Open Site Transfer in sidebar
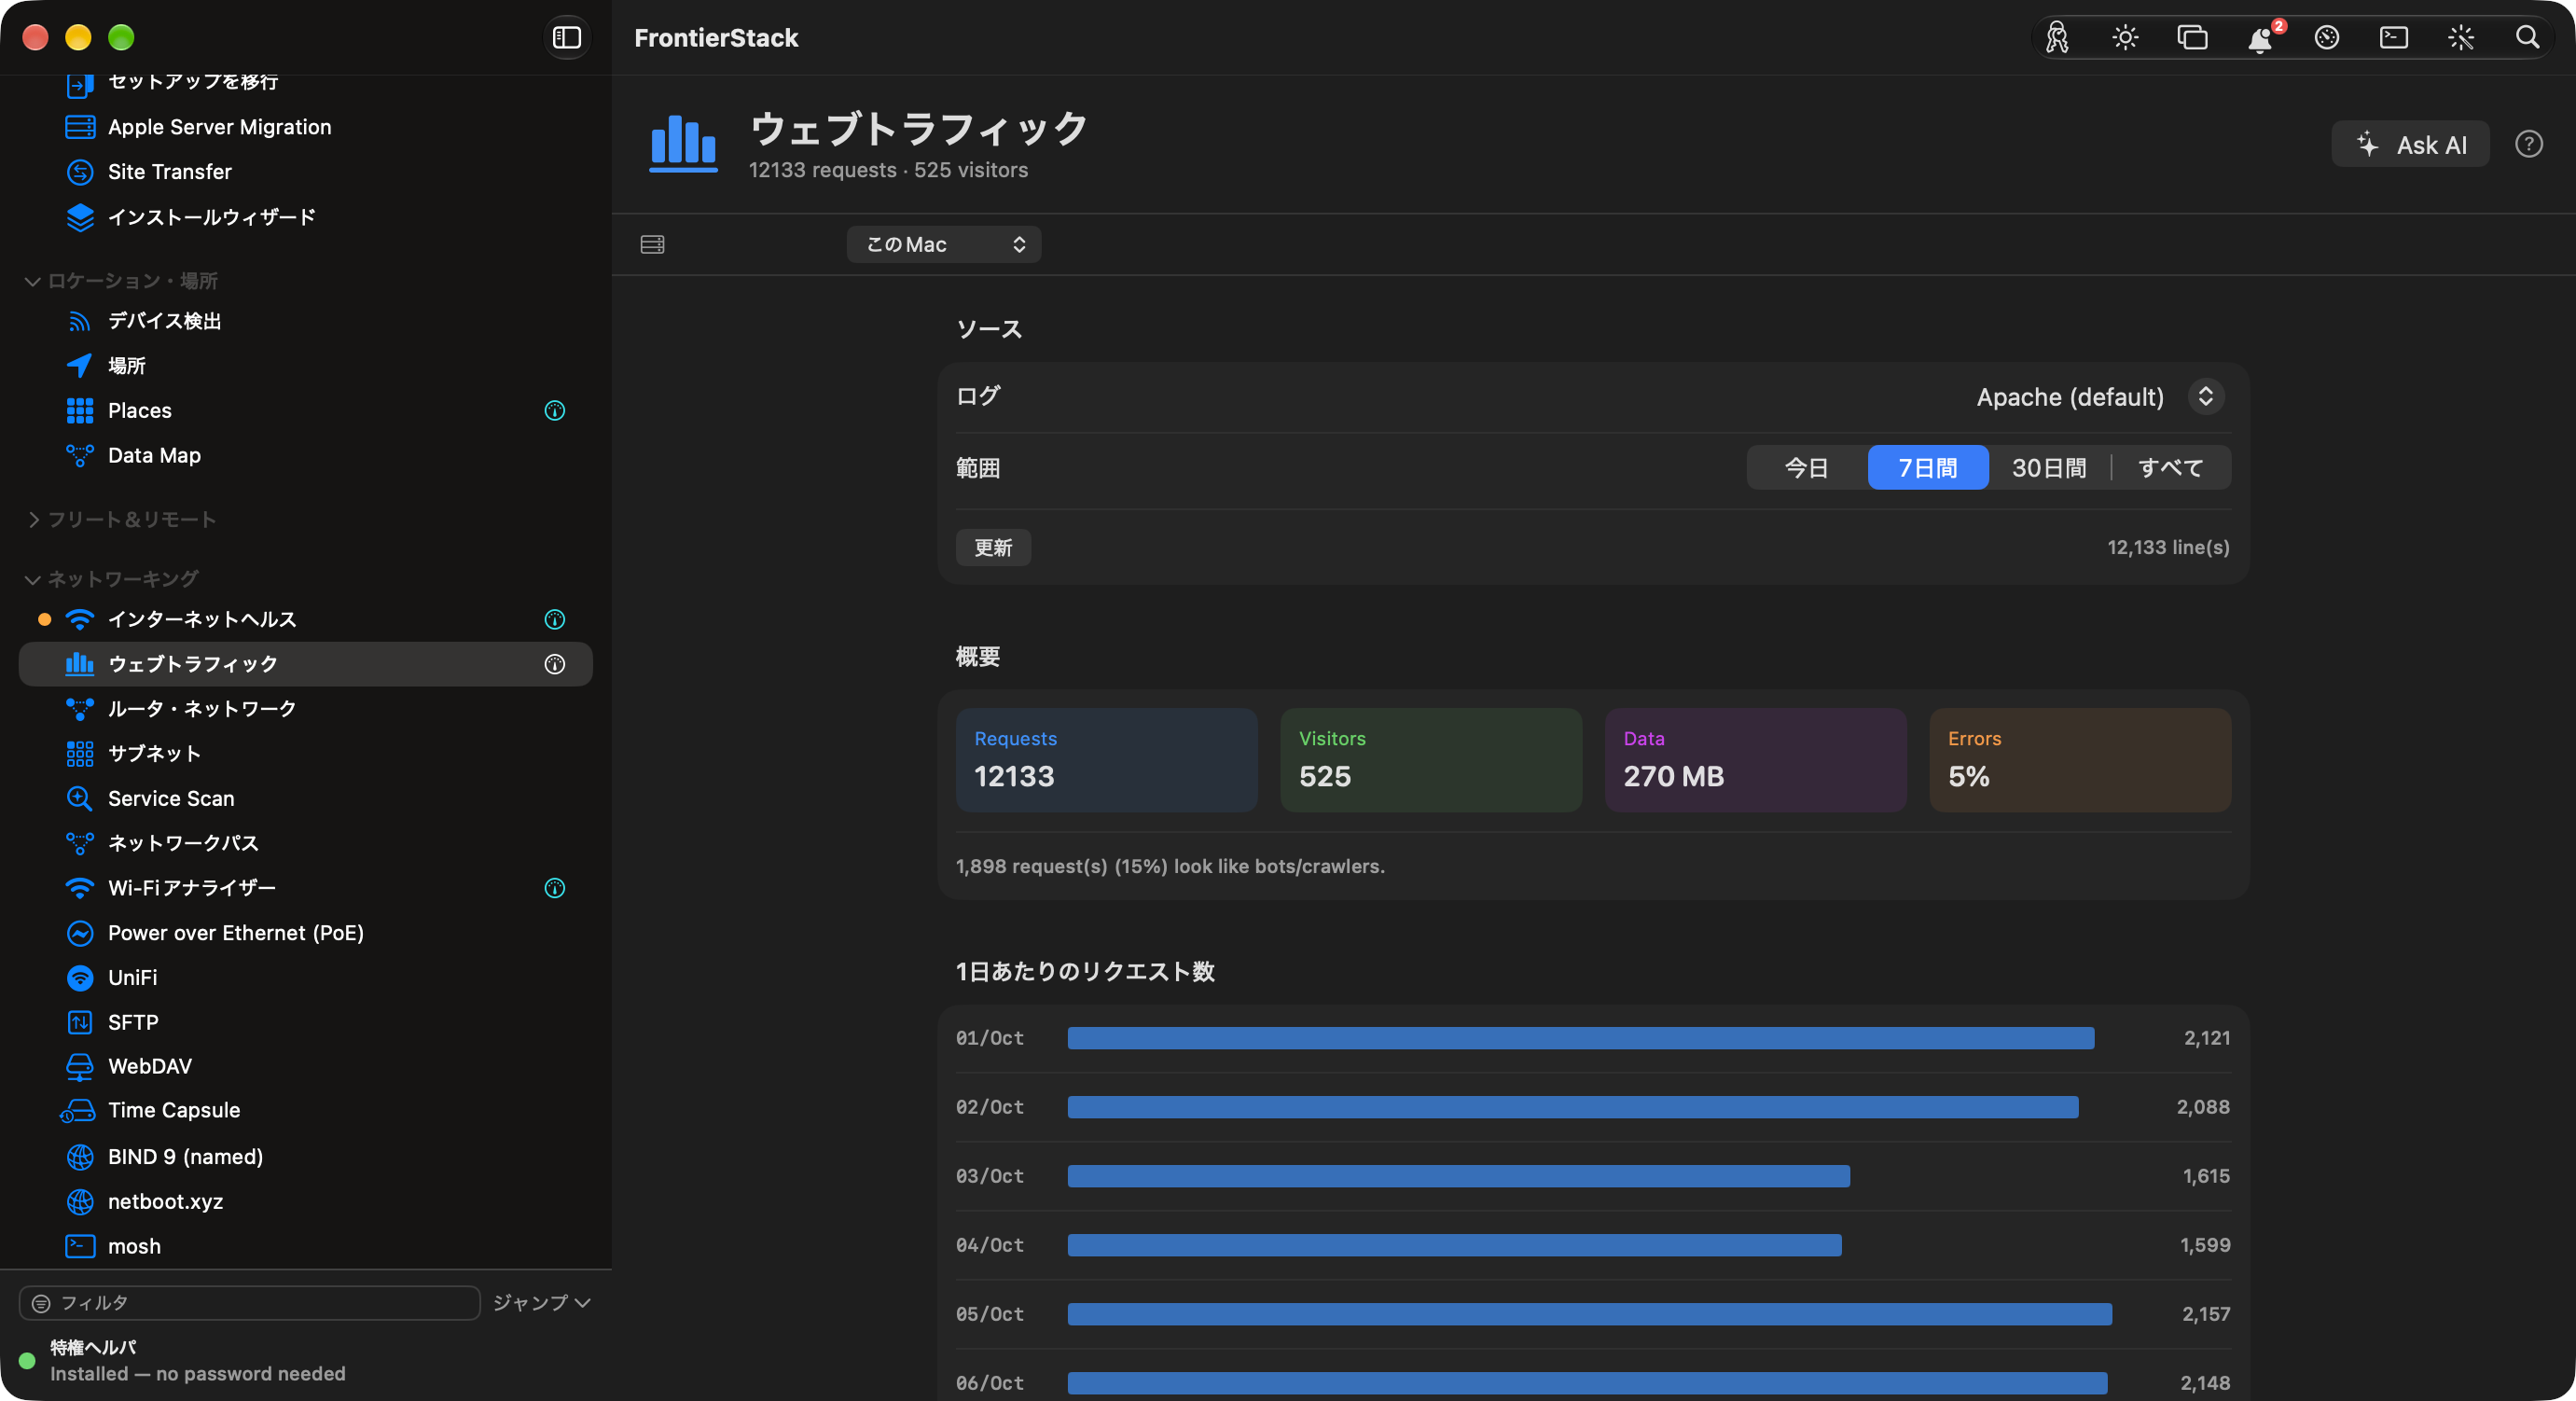The height and width of the screenshot is (1401, 2576). click(306, 172)
